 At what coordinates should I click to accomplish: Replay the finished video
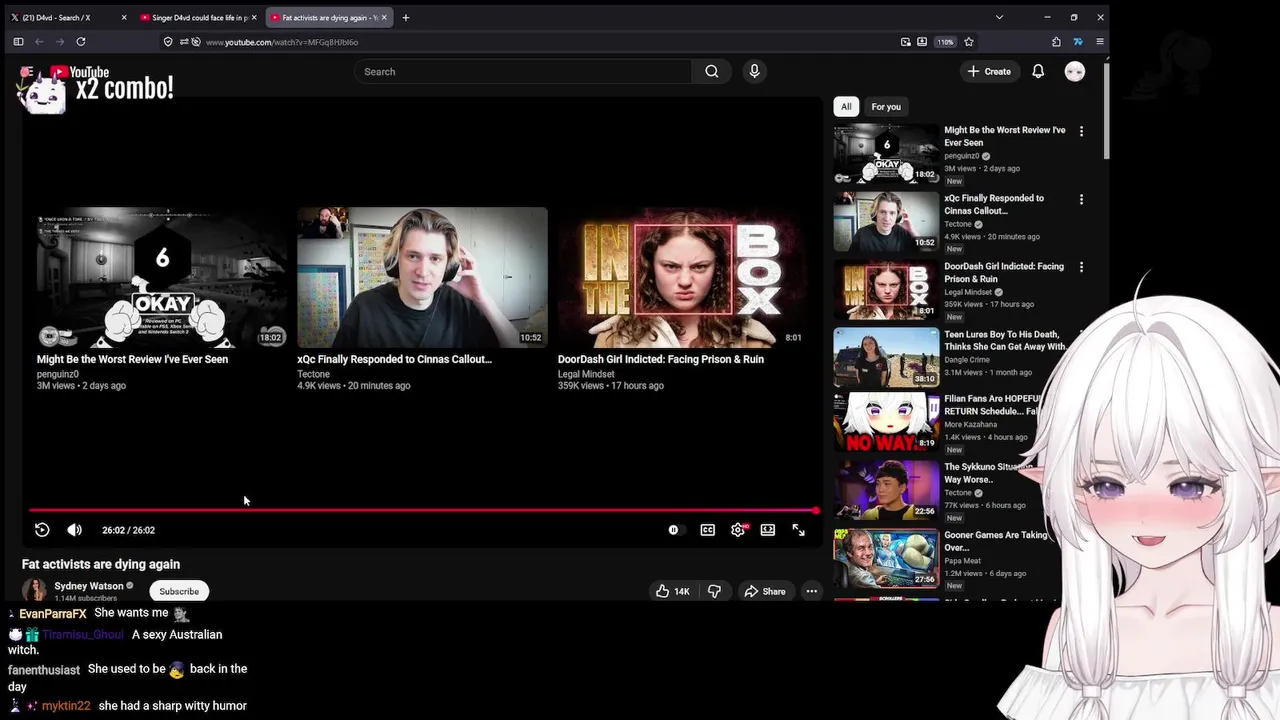(42, 530)
